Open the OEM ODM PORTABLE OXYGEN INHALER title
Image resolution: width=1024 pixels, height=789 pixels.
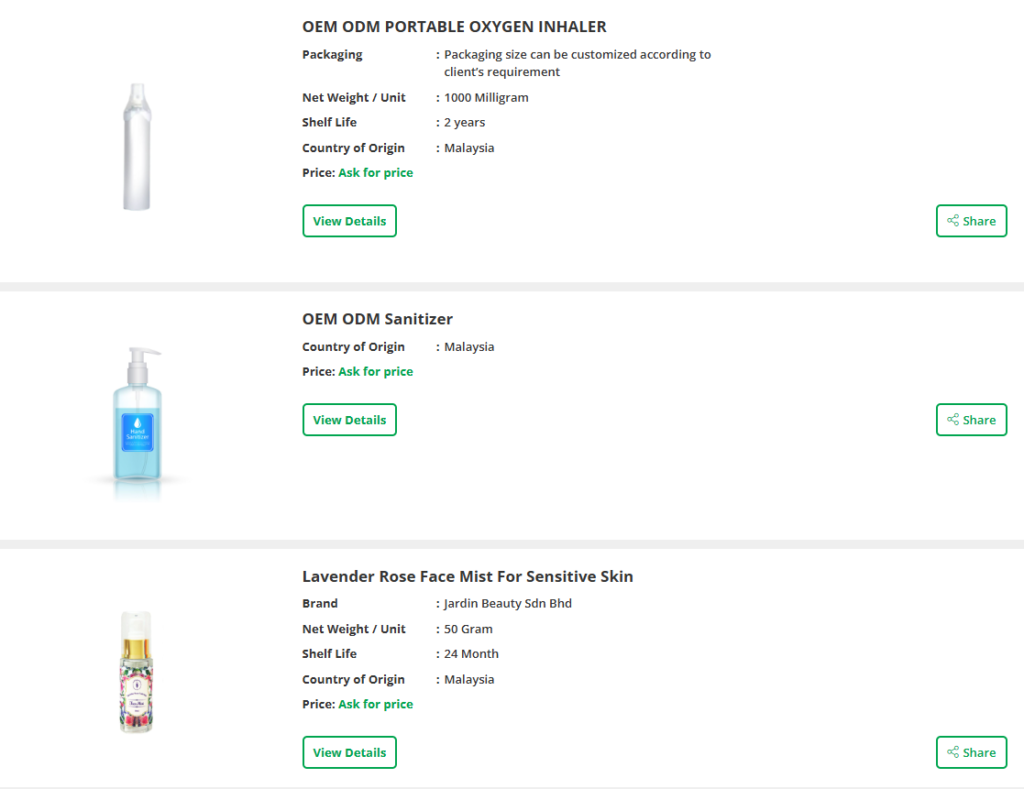pos(454,27)
